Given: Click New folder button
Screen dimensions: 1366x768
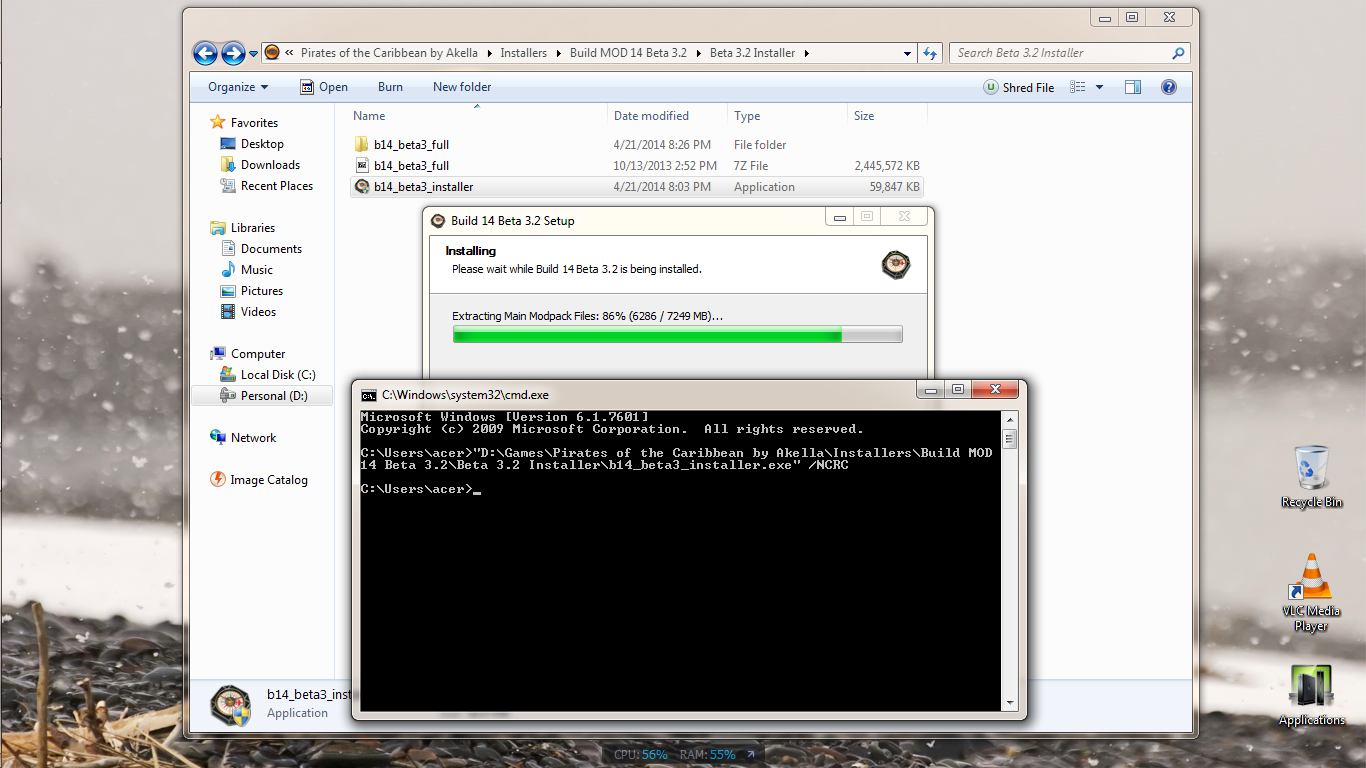Looking at the screenshot, I should [462, 87].
